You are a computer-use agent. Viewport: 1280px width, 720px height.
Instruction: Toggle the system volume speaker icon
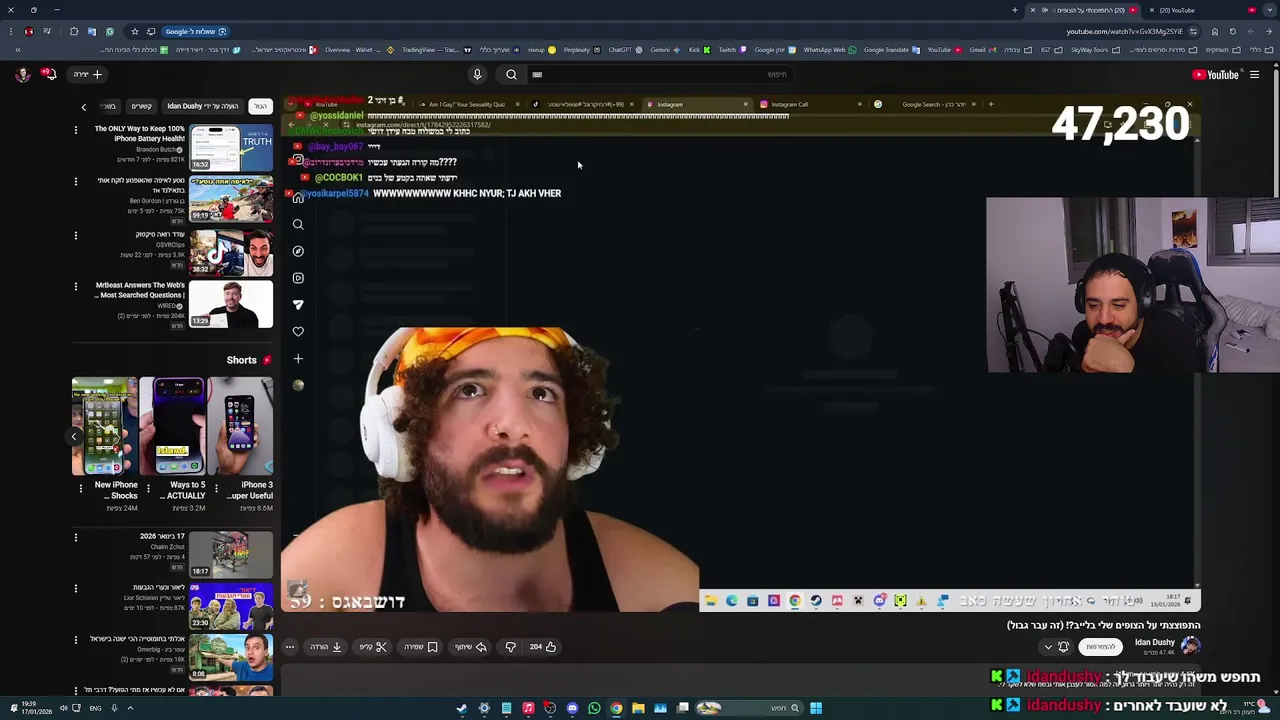(63, 708)
